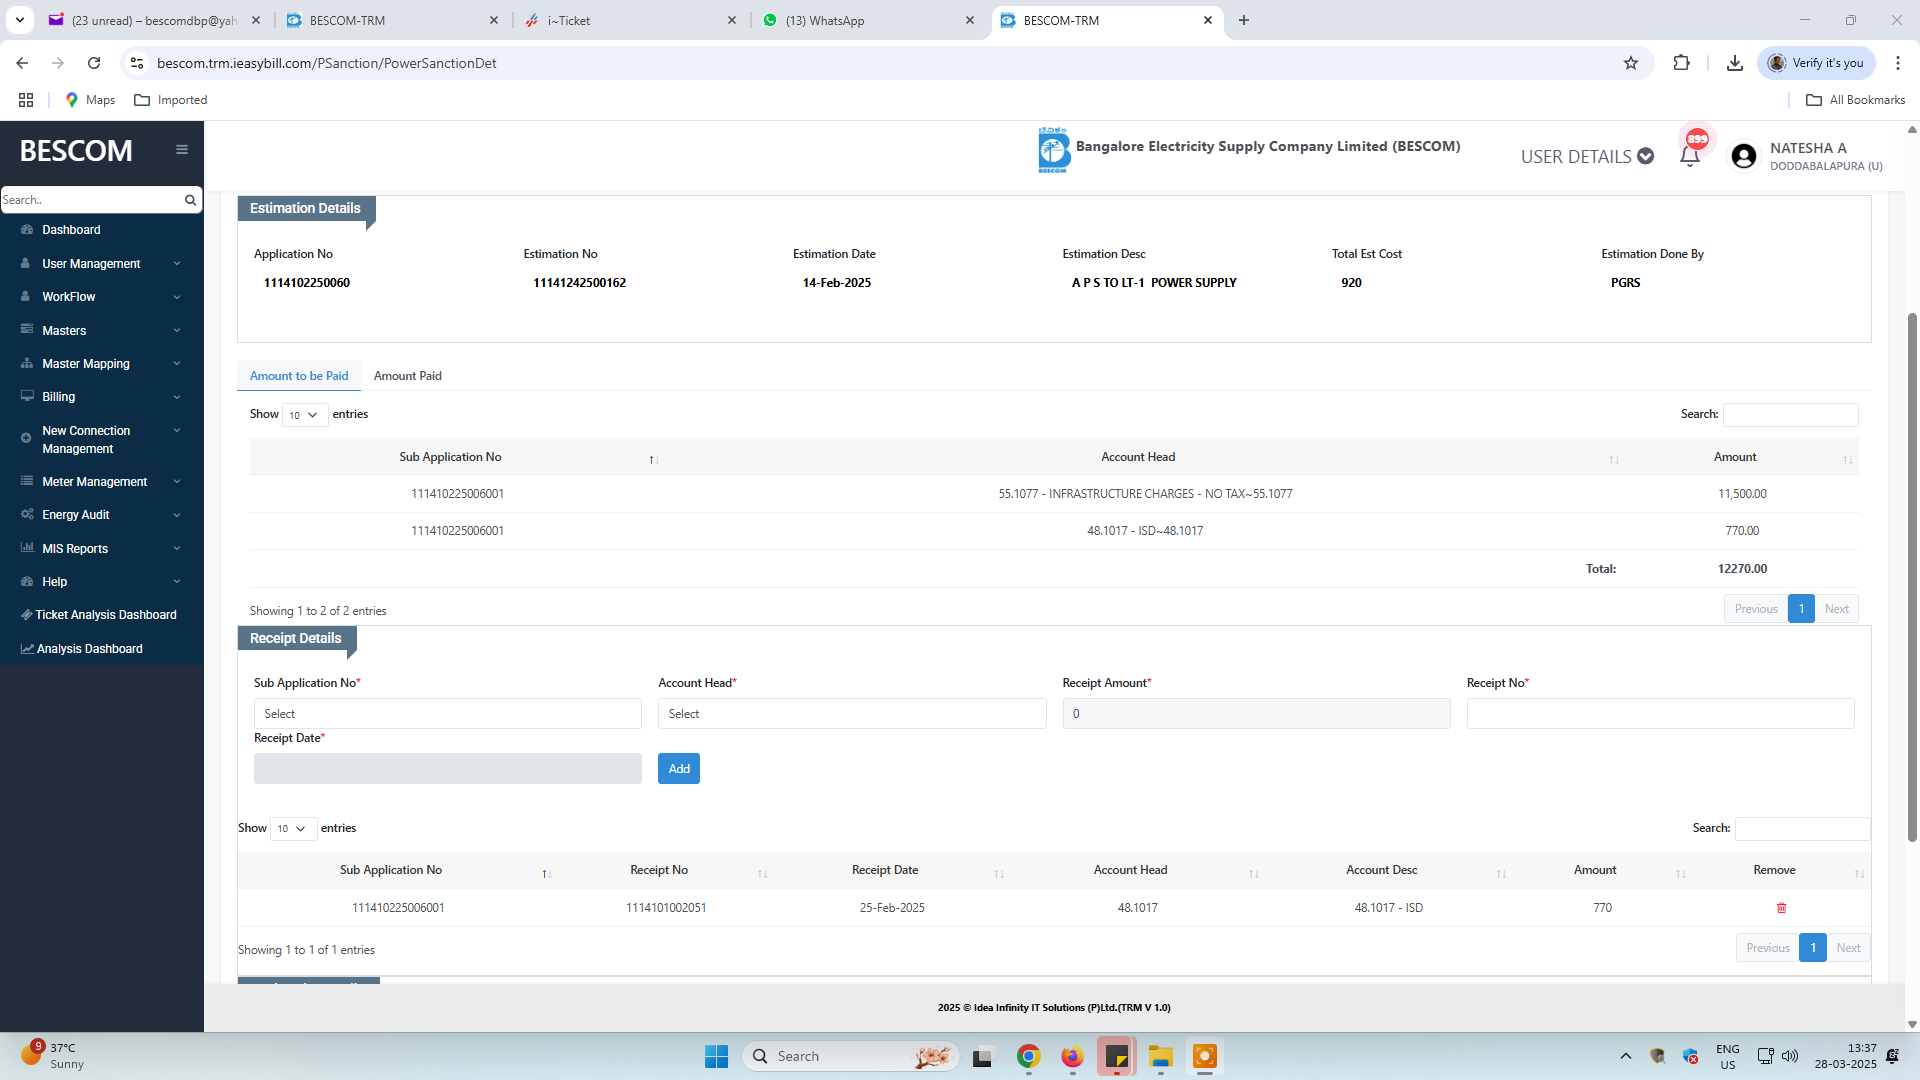Screen dimensions: 1920x1080
Task: Open Sub Application No select dropdown
Action: pyautogui.click(x=447, y=714)
